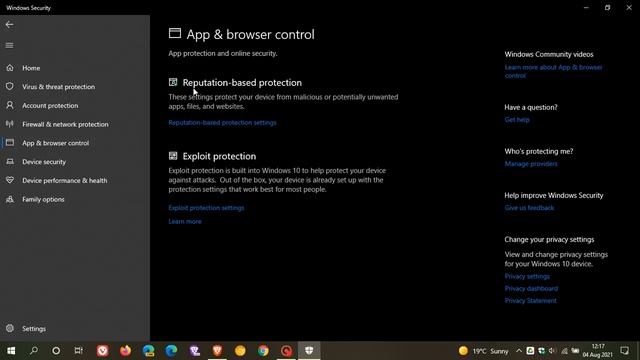Select App & browser control in the sidebar
The width and height of the screenshot is (640, 360).
pyautogui.click(x=56, y=143)
